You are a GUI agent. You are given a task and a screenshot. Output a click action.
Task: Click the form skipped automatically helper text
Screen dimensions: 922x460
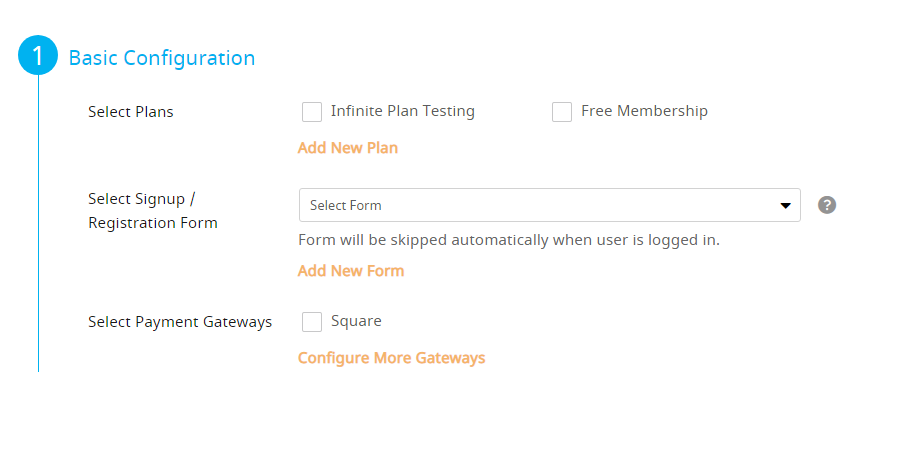click(x=509, y=240)
